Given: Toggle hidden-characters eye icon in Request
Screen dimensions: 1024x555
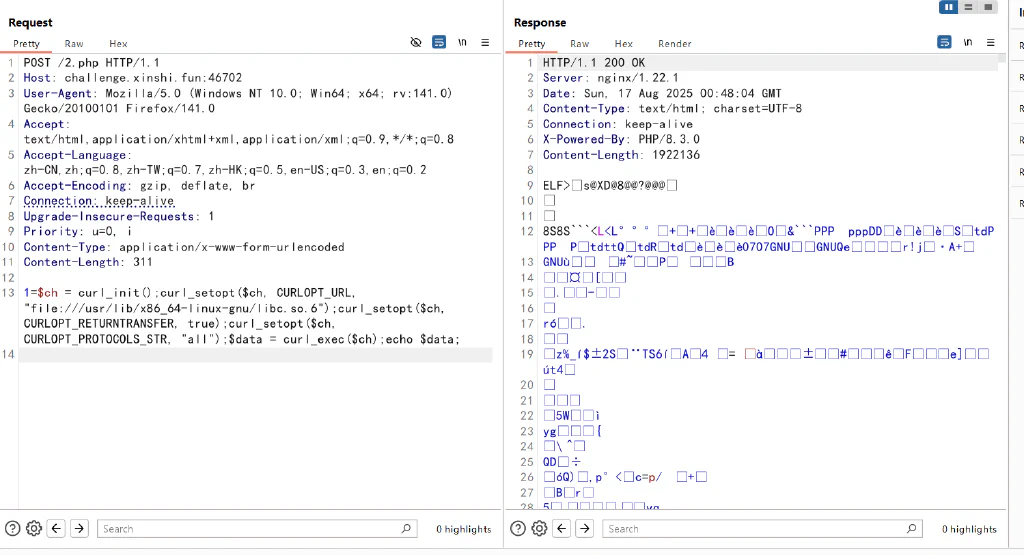Looking at the screenshot, I should pos(415,42).
